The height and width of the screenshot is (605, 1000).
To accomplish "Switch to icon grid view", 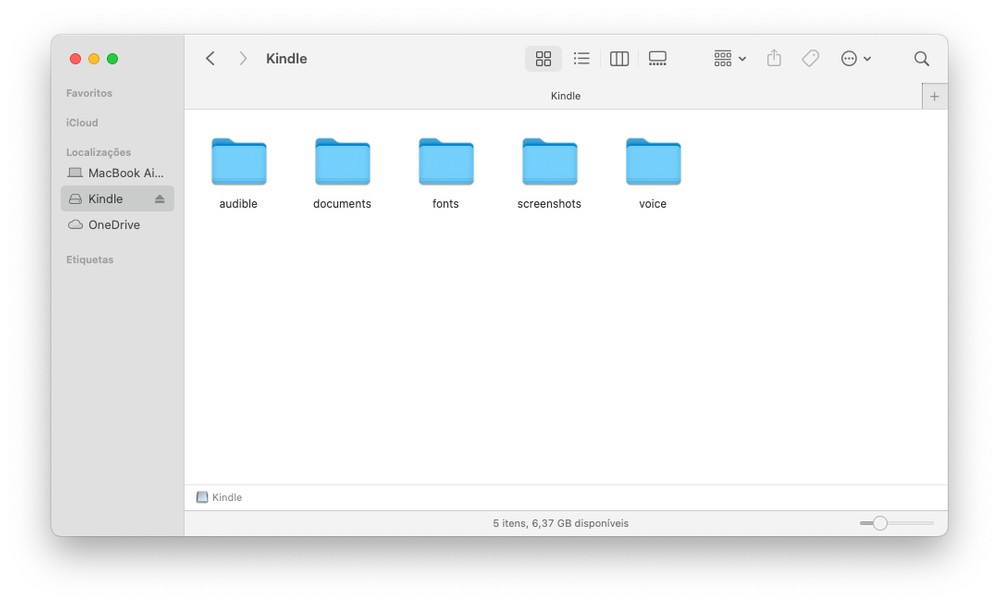I will tap(543, 59).
